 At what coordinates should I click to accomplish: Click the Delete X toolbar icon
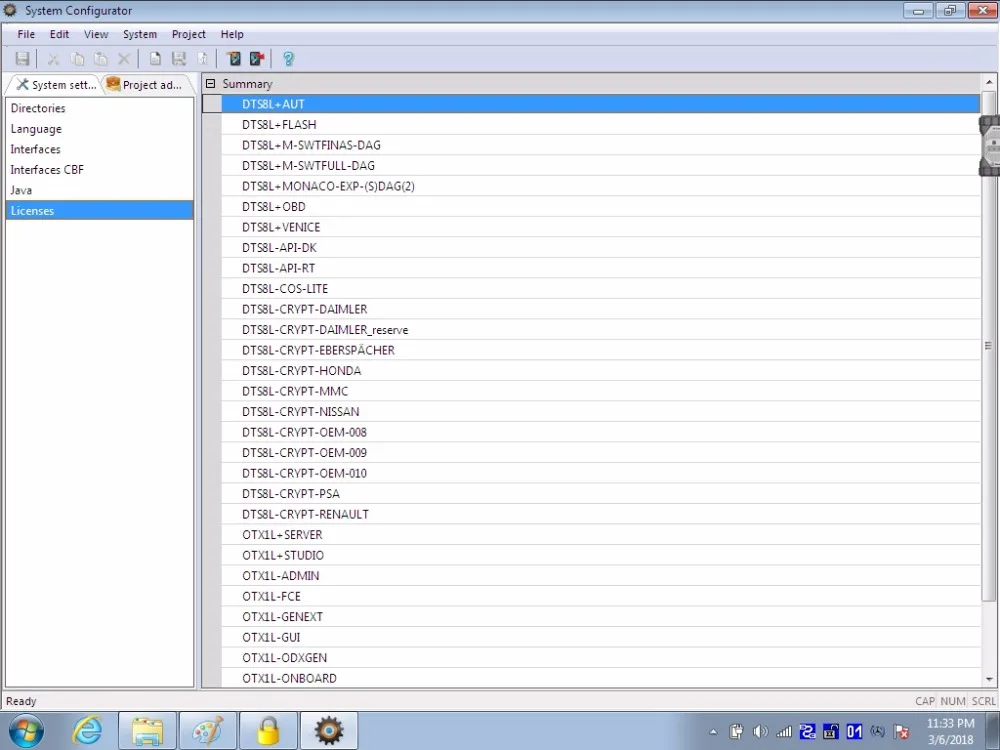tap(124, 59)
